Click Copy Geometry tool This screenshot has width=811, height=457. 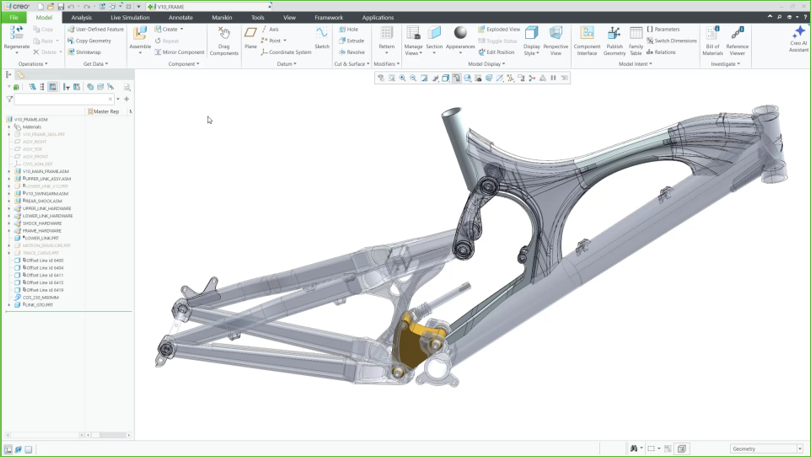89,41
